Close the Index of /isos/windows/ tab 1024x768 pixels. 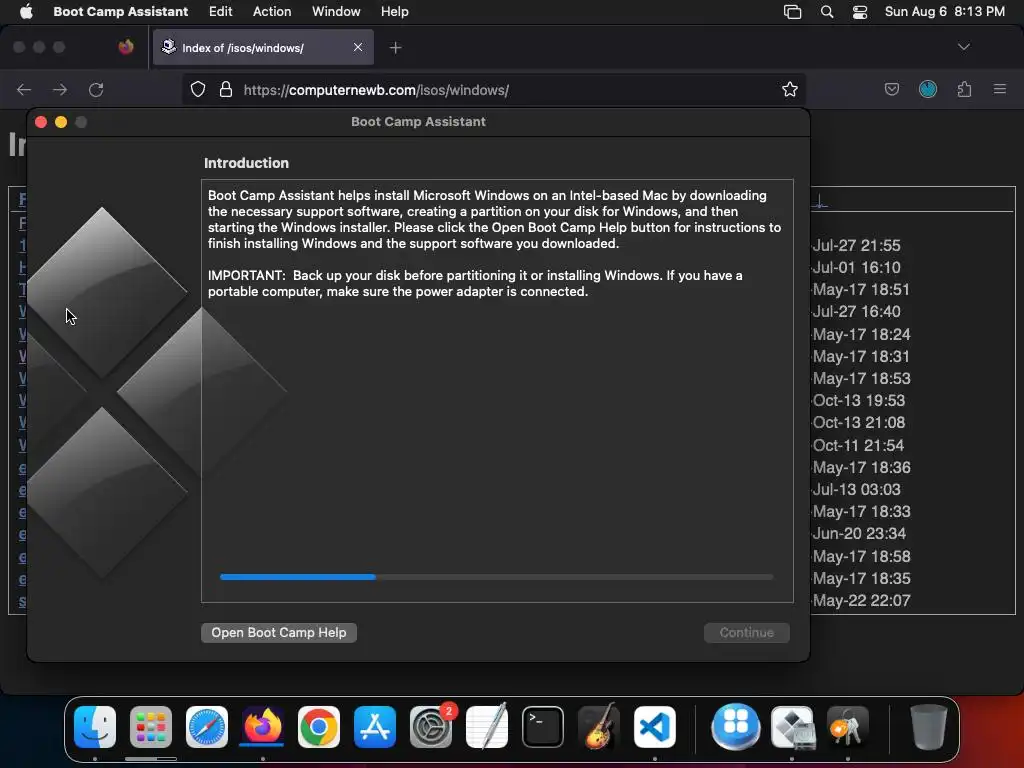358,47
